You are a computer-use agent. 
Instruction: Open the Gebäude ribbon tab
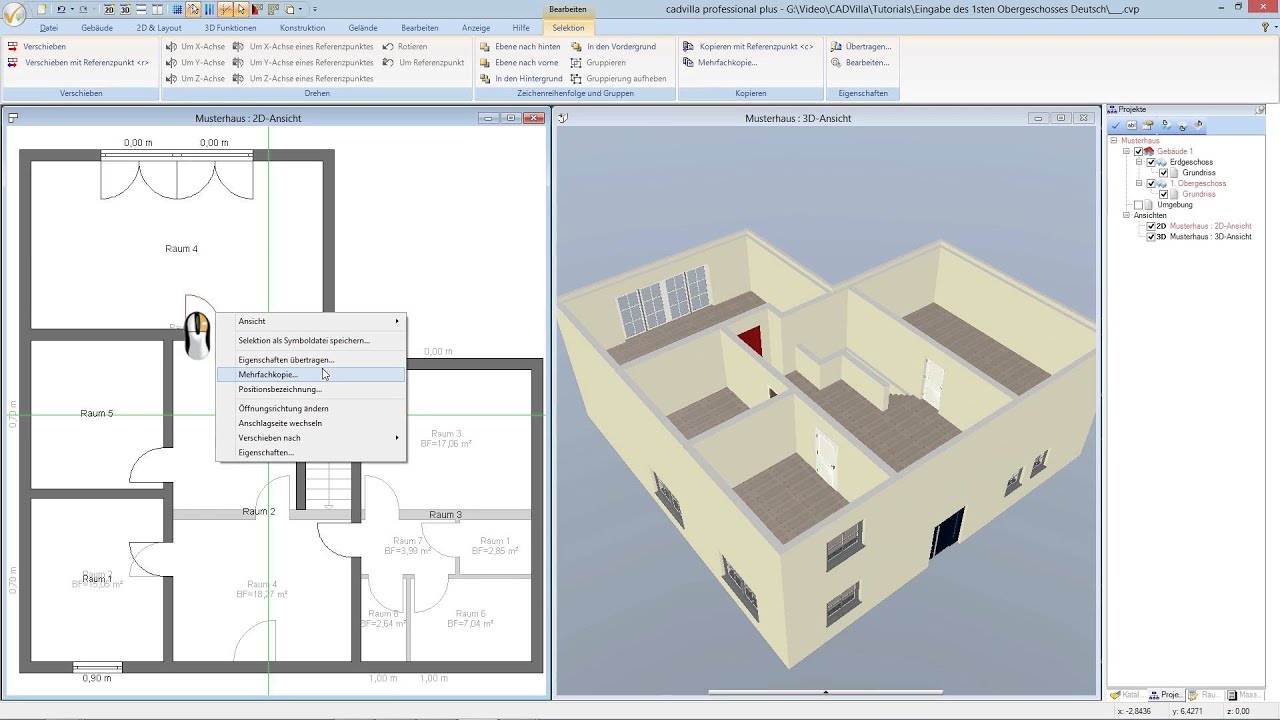pos(97,28)
